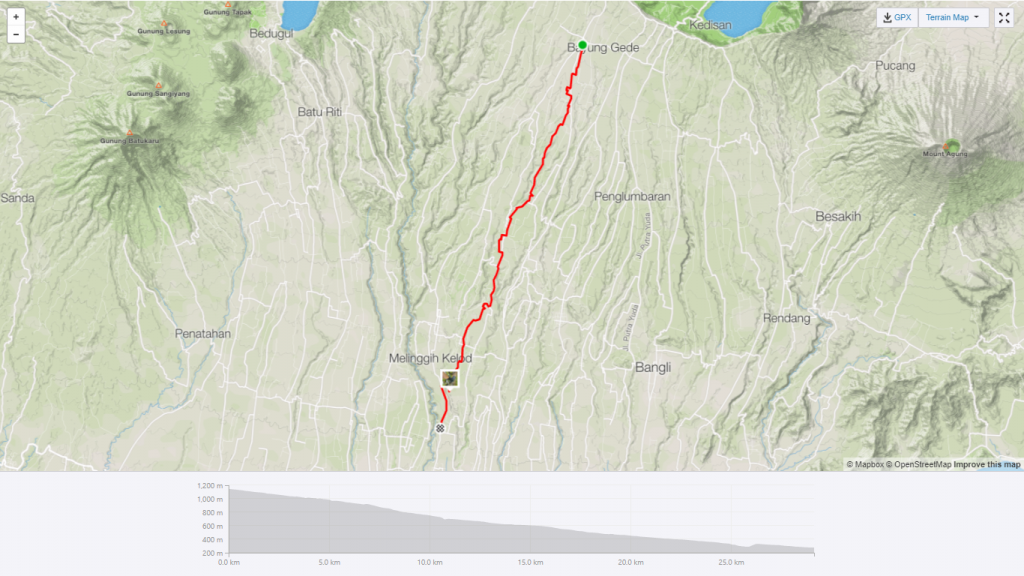Enter fullscreen map view
The image size is (1024, 576).
[x=1004, y=18]
